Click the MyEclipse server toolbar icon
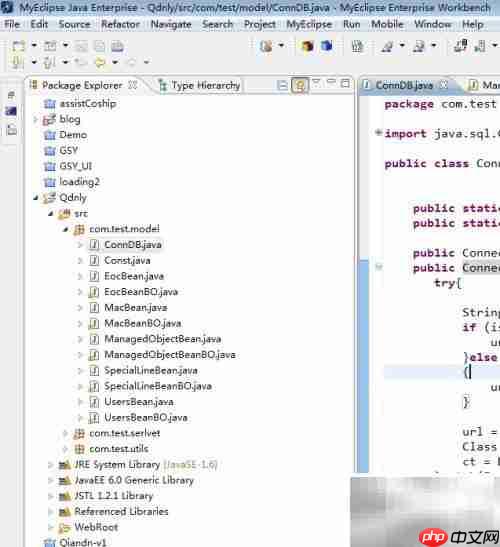Viewport: 500px width, 547px height. 266,46
